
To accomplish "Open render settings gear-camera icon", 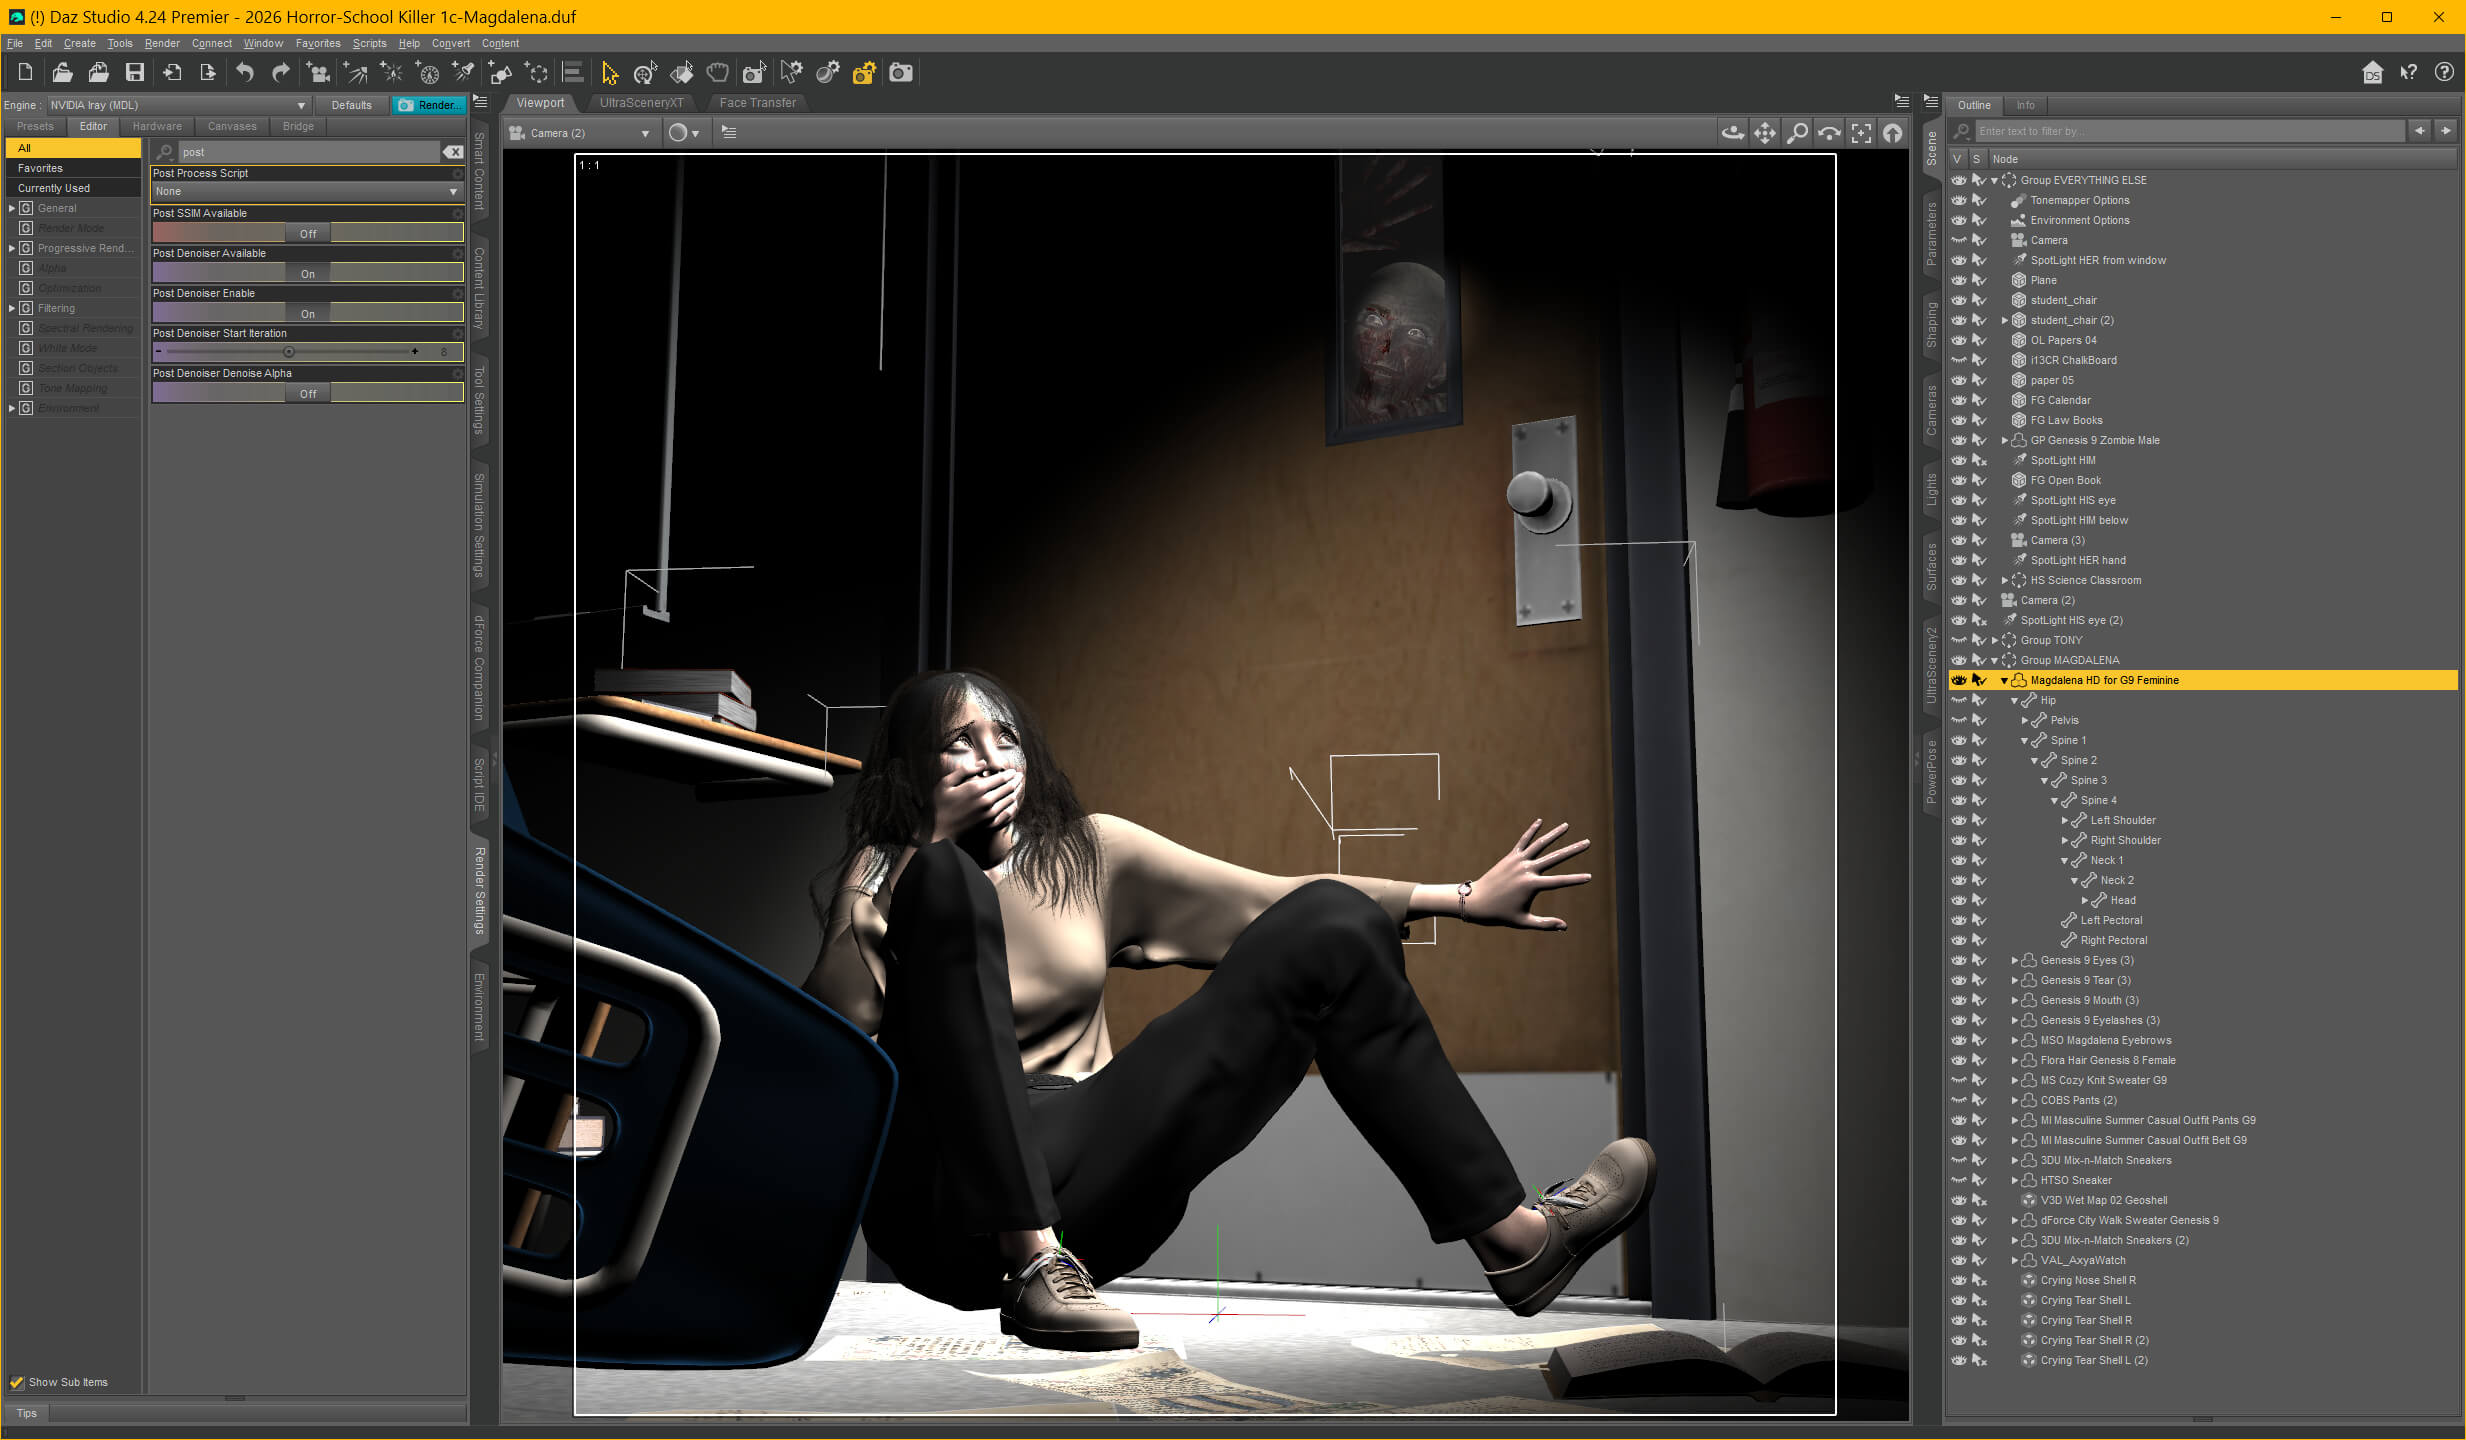I will 864,72.
